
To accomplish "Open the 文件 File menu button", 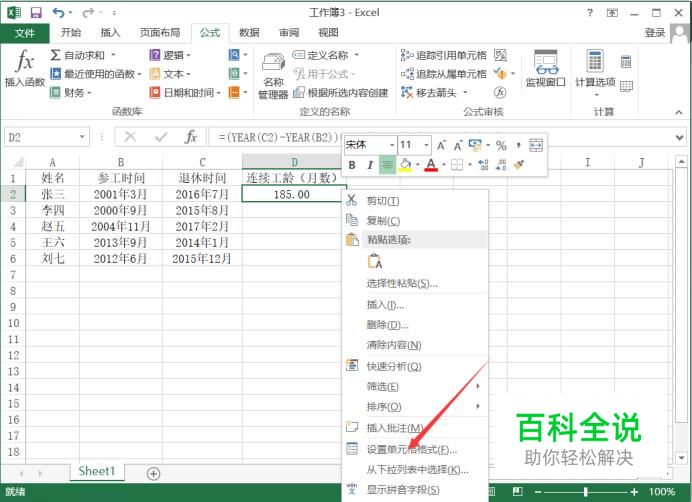I will point(25,33).
